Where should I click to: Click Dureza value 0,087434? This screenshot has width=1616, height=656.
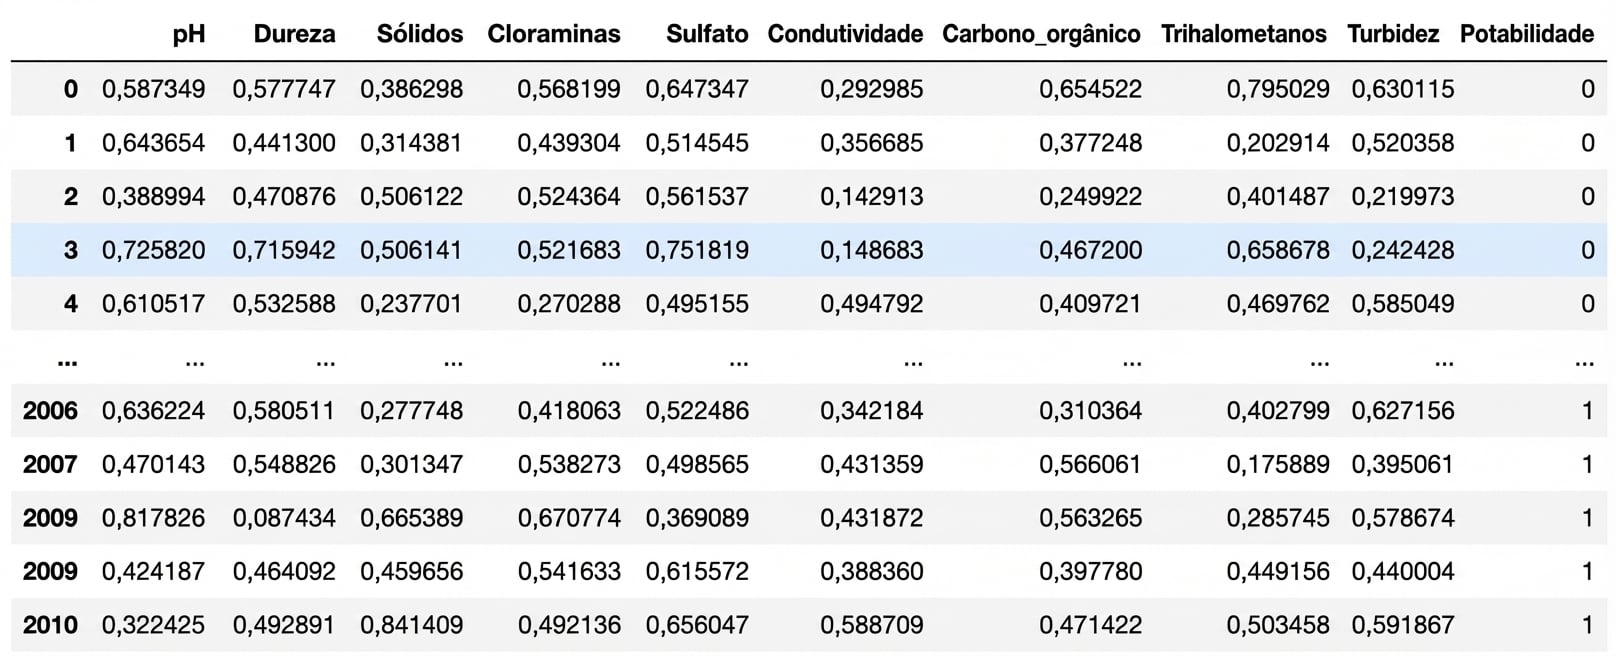(x=284, y=518)
